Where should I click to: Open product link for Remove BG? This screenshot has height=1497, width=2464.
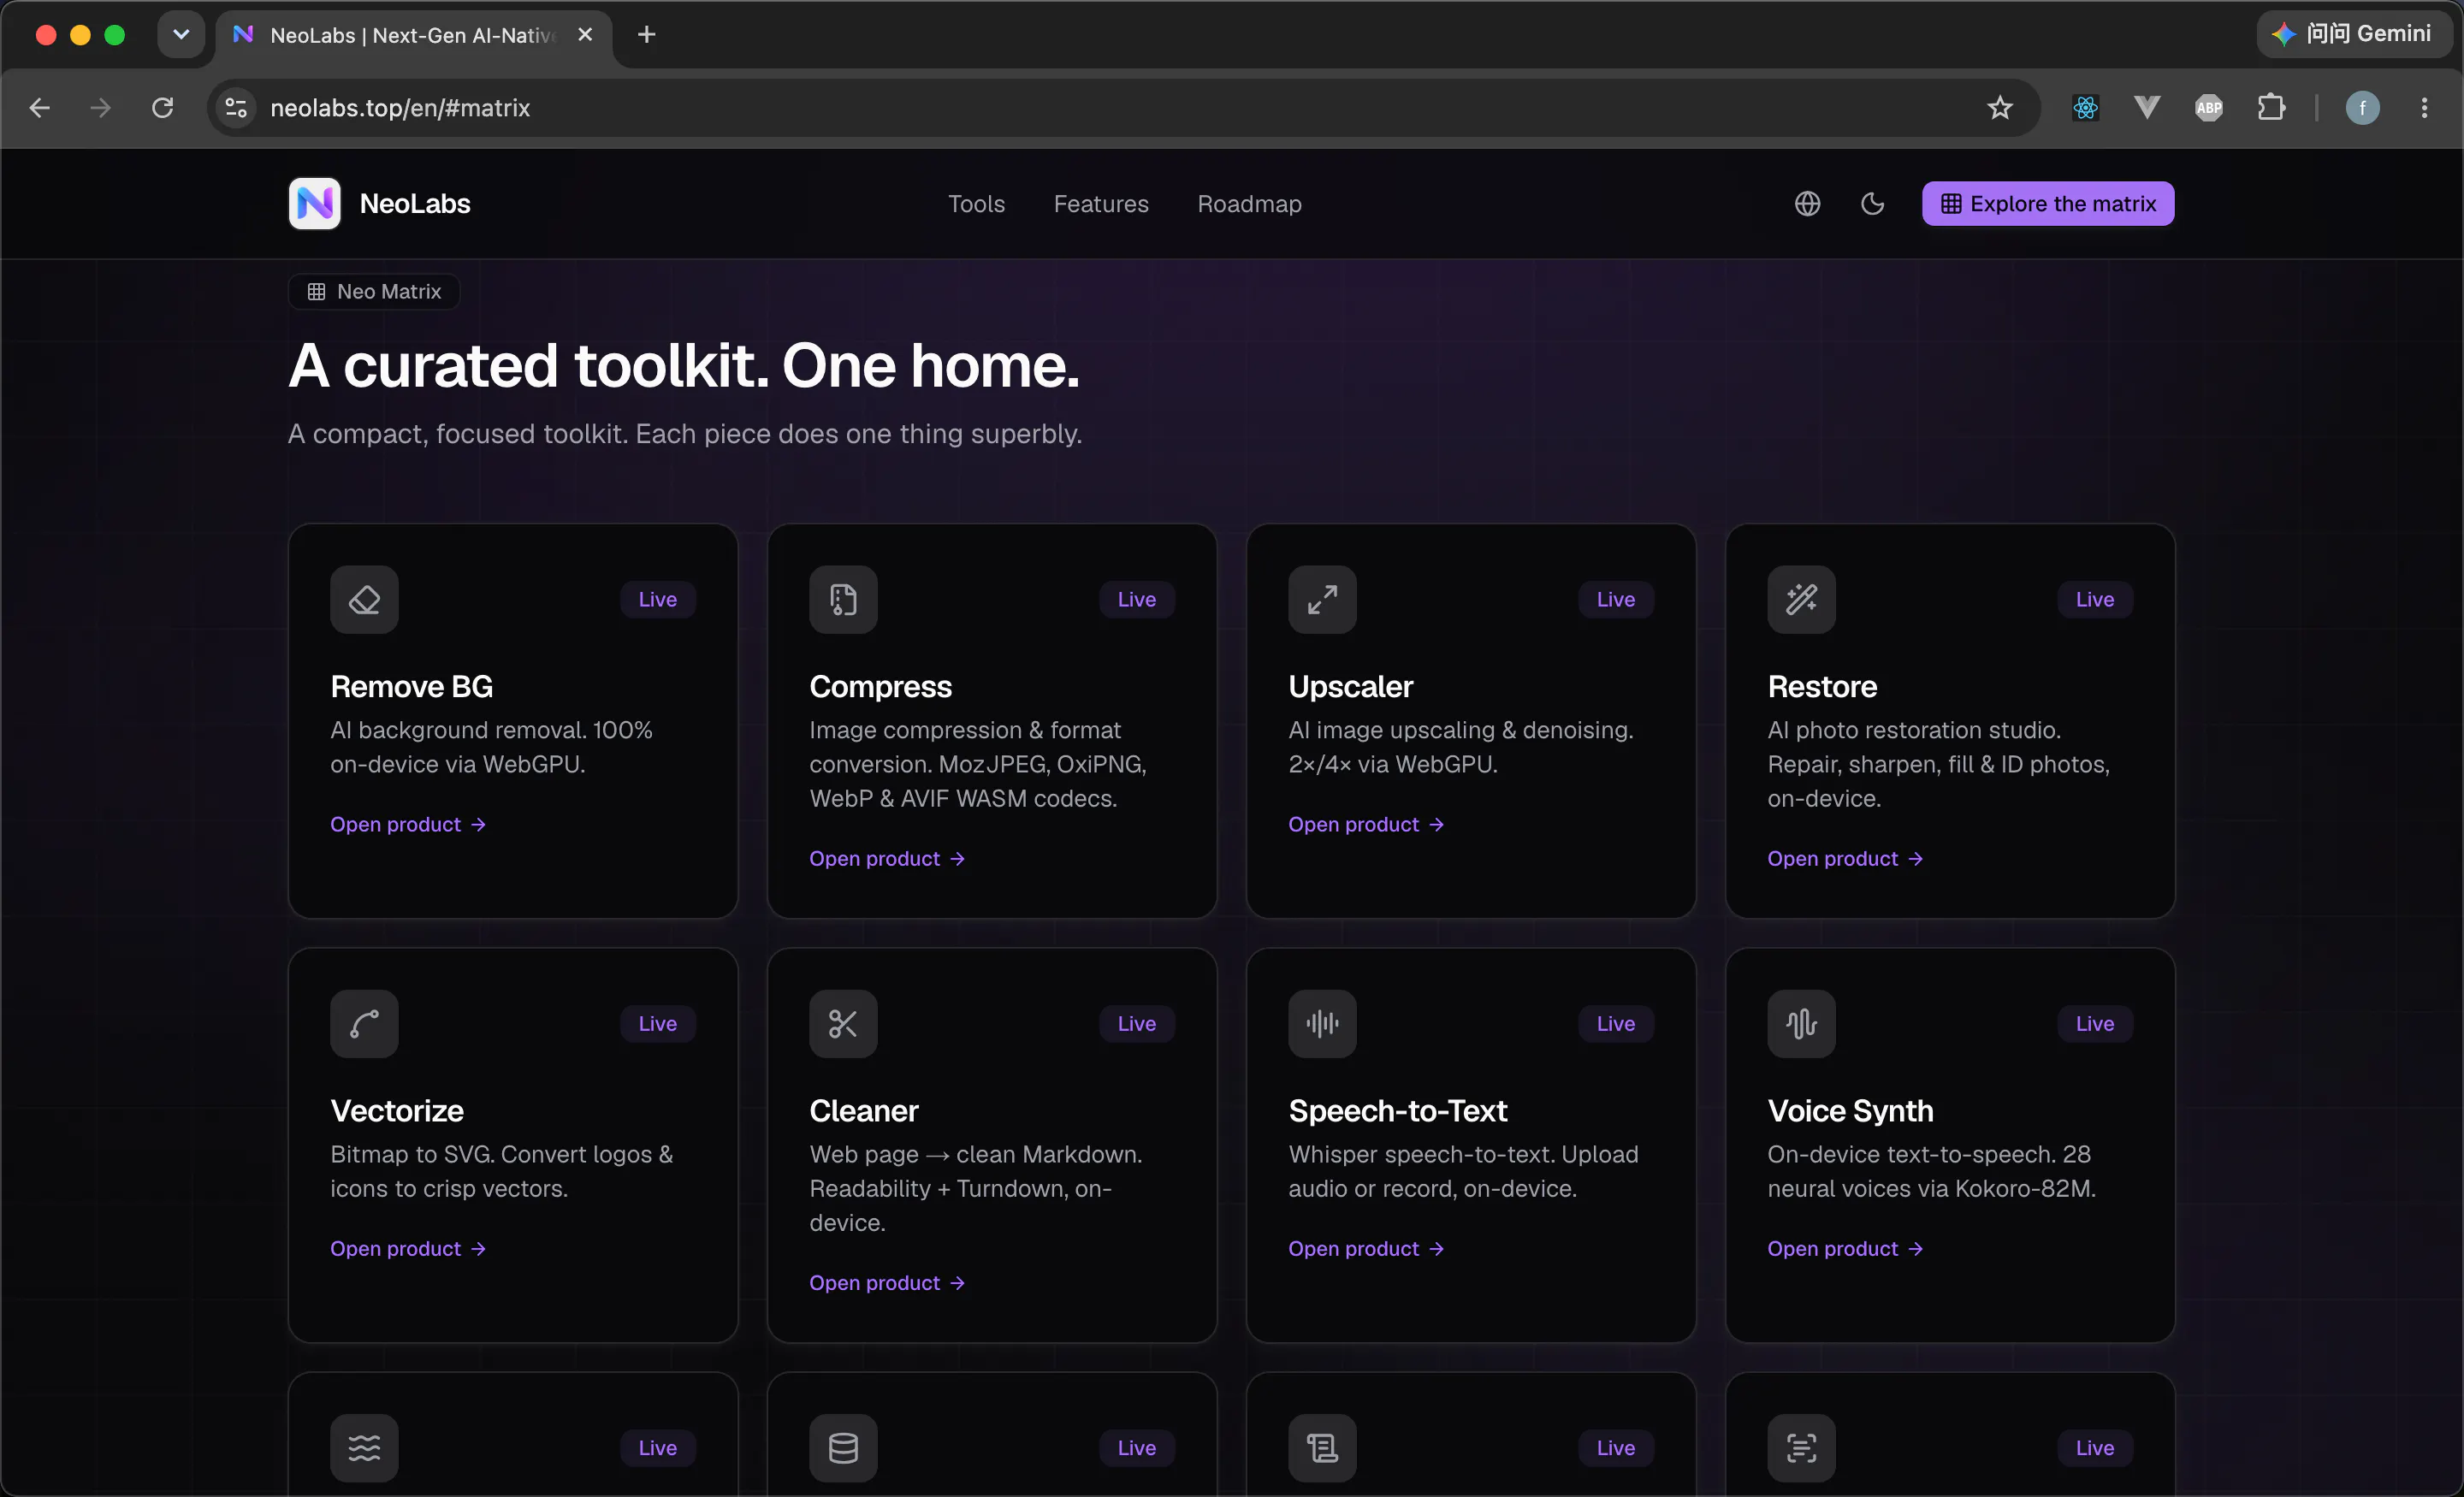pyautogui.click(x=408, y=825)
